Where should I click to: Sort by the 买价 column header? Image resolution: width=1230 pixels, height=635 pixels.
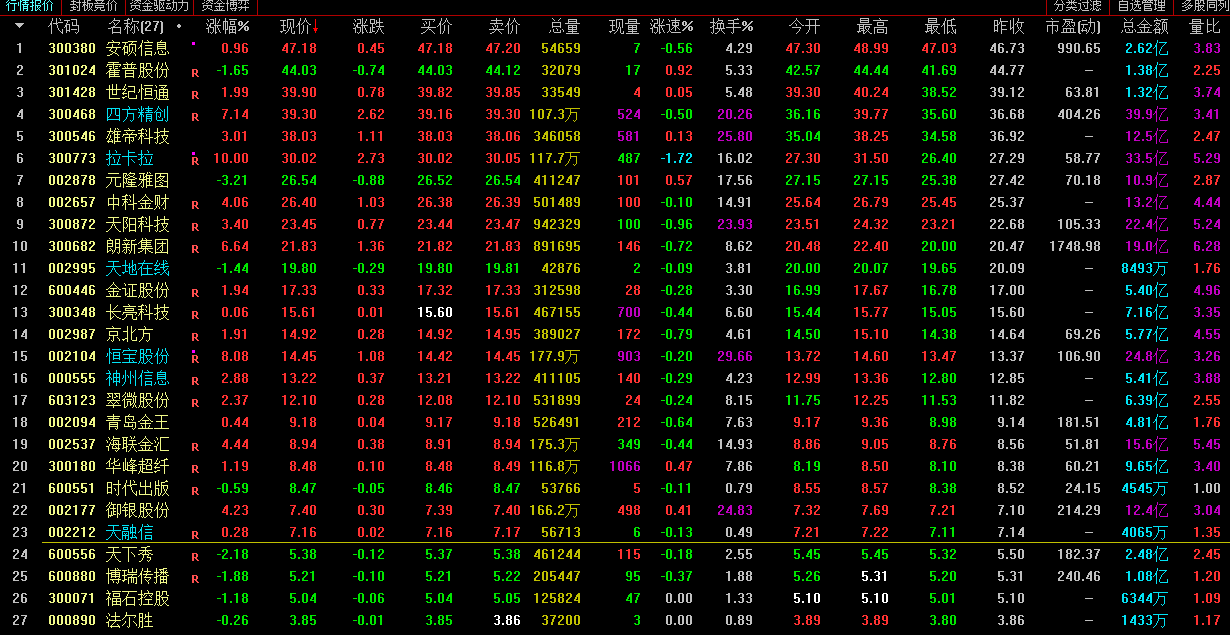click(437, 26)
